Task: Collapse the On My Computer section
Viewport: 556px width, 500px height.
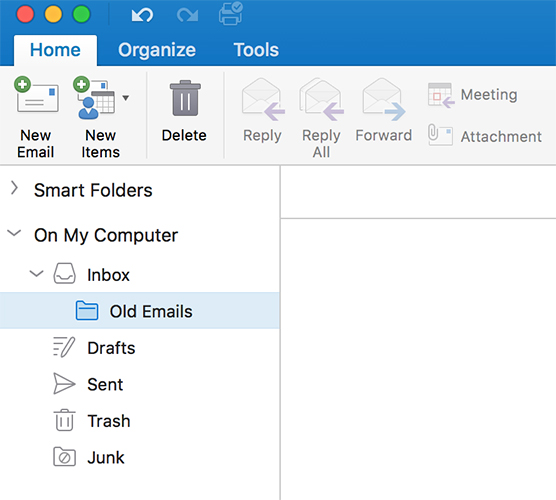Action: point(14,233)
